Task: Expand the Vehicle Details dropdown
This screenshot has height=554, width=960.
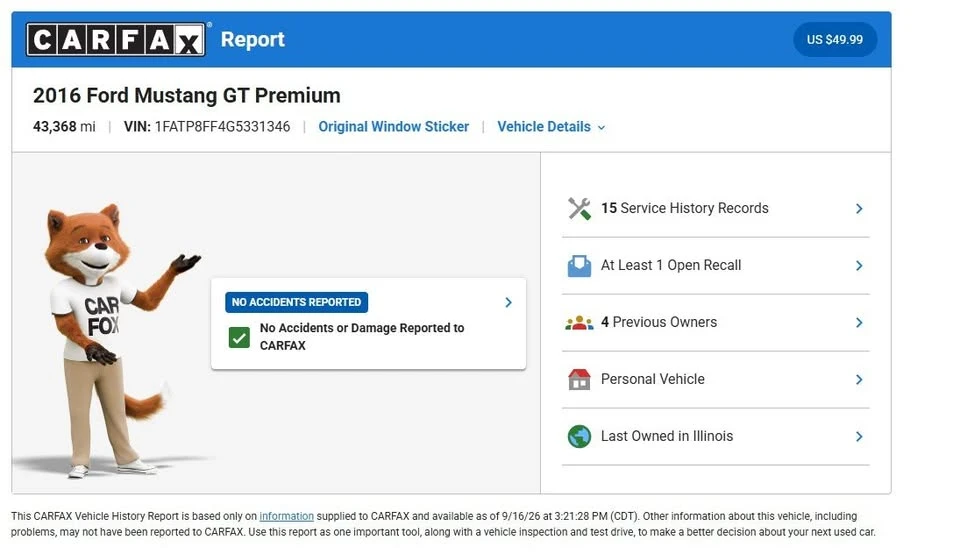Action: point(551,127)
